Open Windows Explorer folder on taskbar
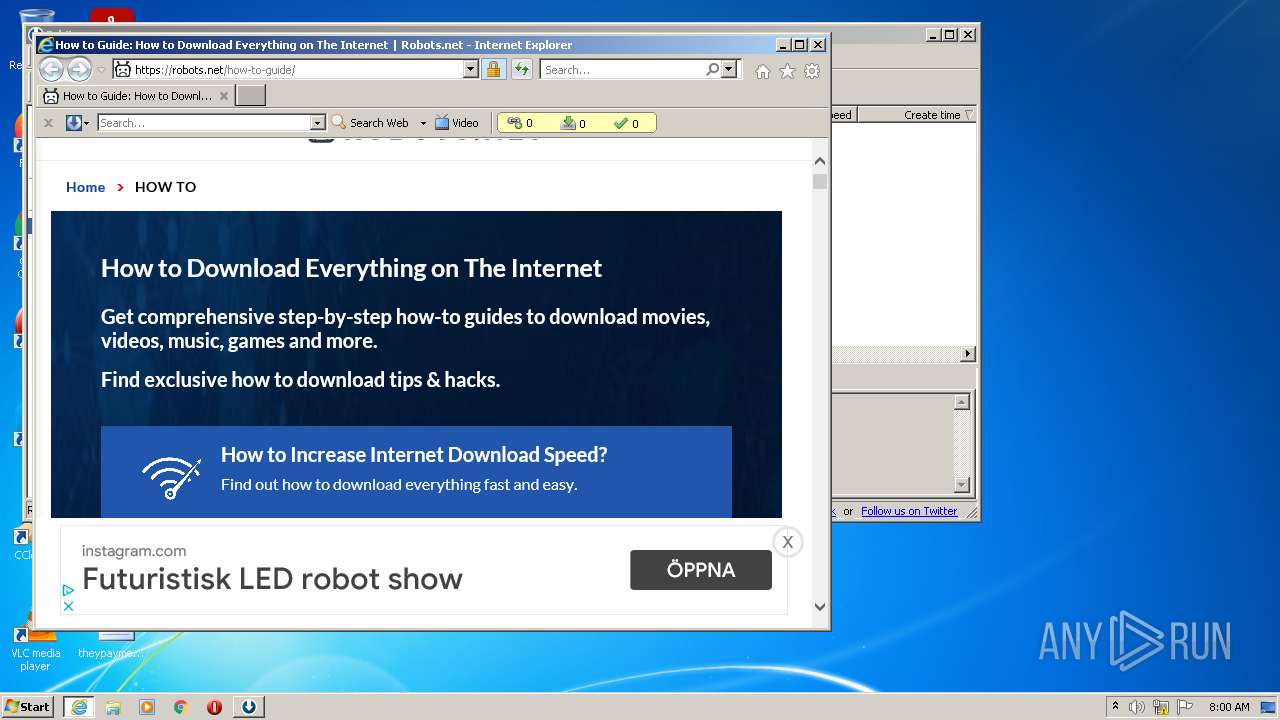Screen dimensions: 1280x720 pos(113,707)
